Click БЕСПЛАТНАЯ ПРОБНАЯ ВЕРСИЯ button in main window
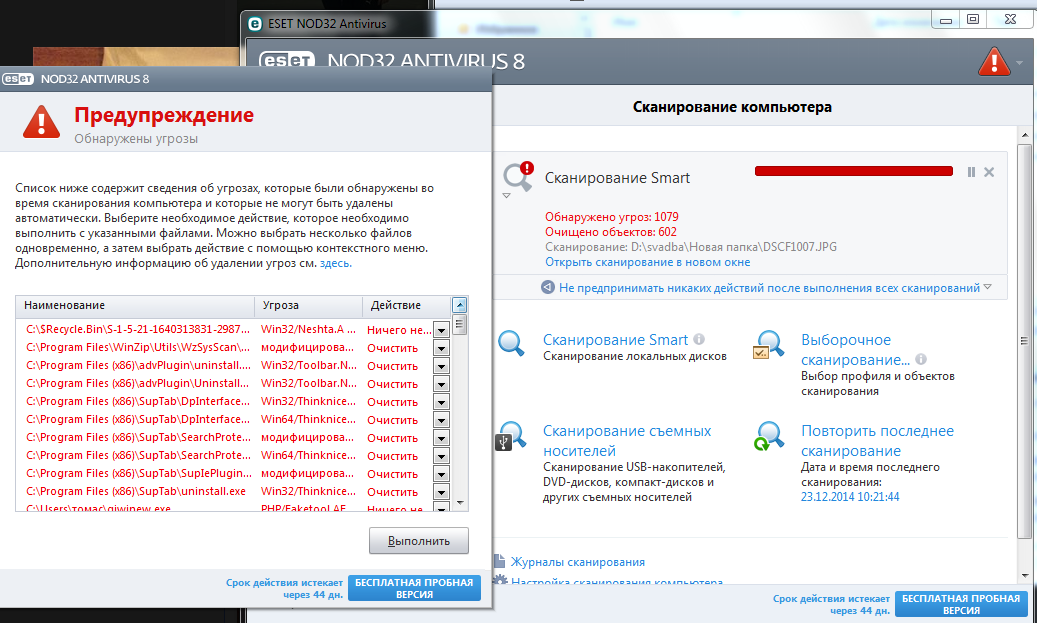Image resolution: width=1037 pixels, height=623 pixels. tap(961, 604)
